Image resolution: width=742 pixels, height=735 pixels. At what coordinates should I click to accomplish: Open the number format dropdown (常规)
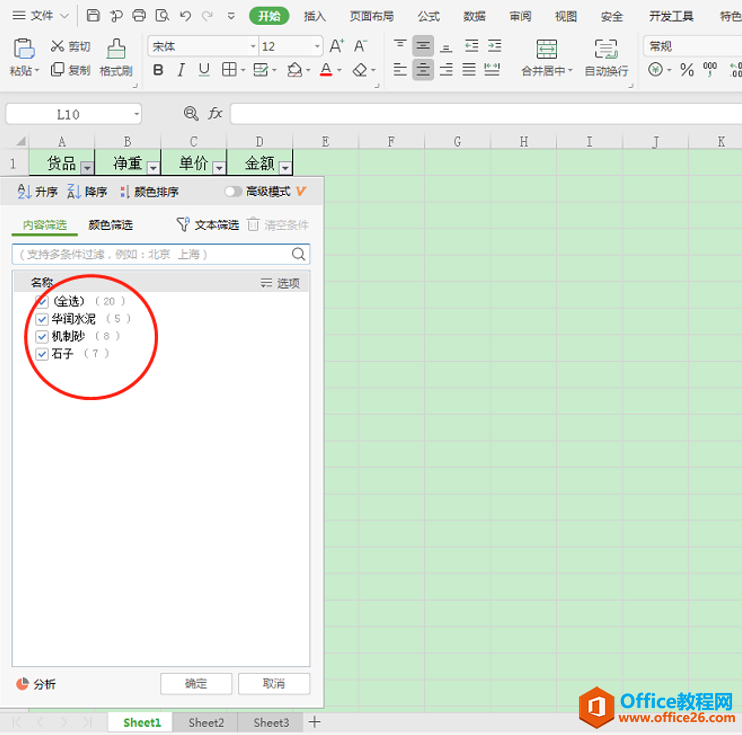pos(693,46)
